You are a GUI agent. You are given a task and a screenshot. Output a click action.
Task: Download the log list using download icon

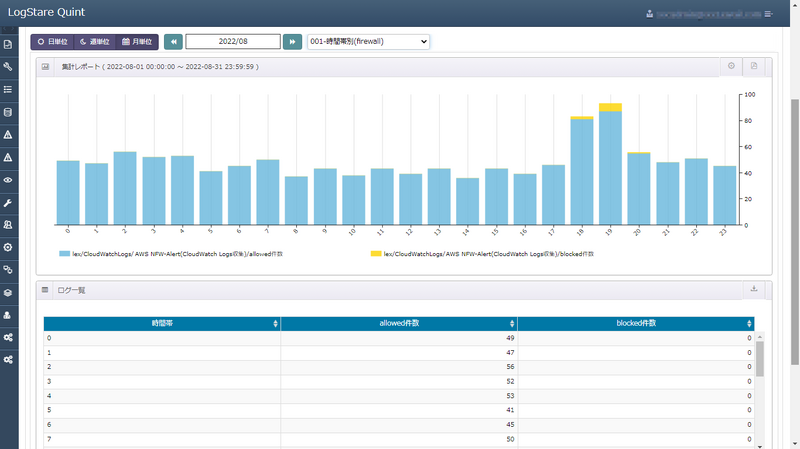(x=754, y=290)
